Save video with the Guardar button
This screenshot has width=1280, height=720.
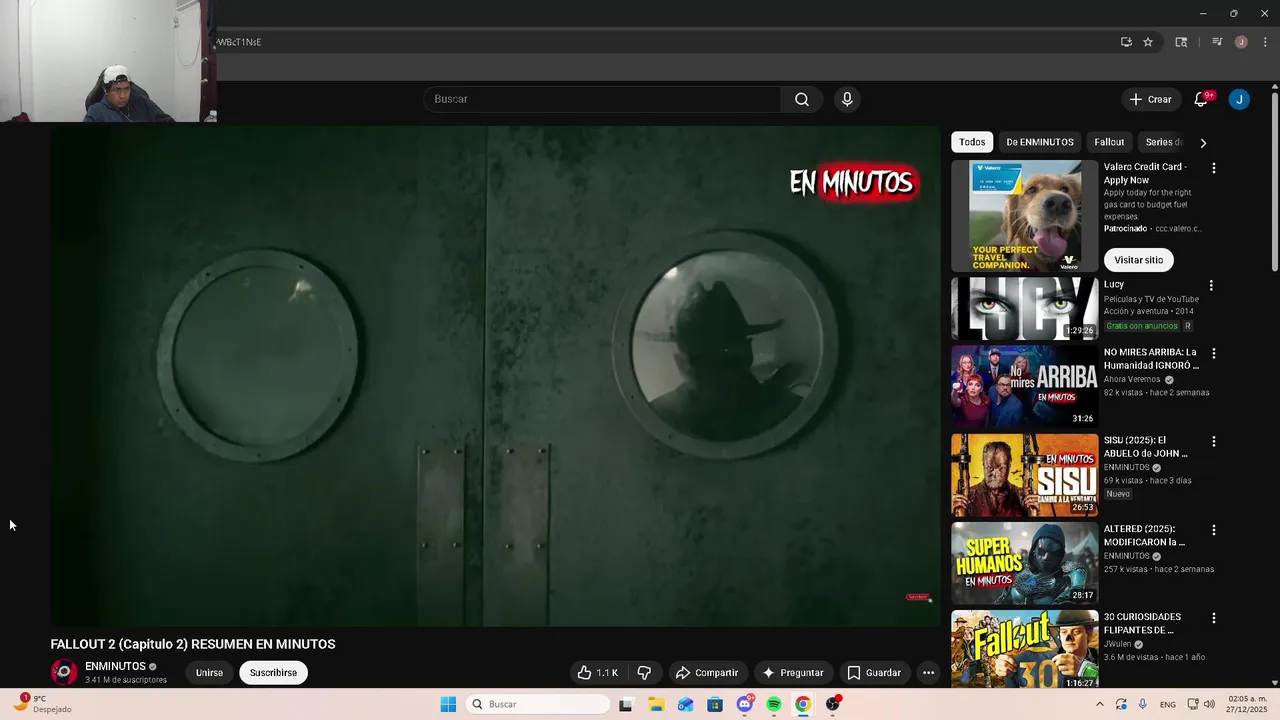click(874, 673)
